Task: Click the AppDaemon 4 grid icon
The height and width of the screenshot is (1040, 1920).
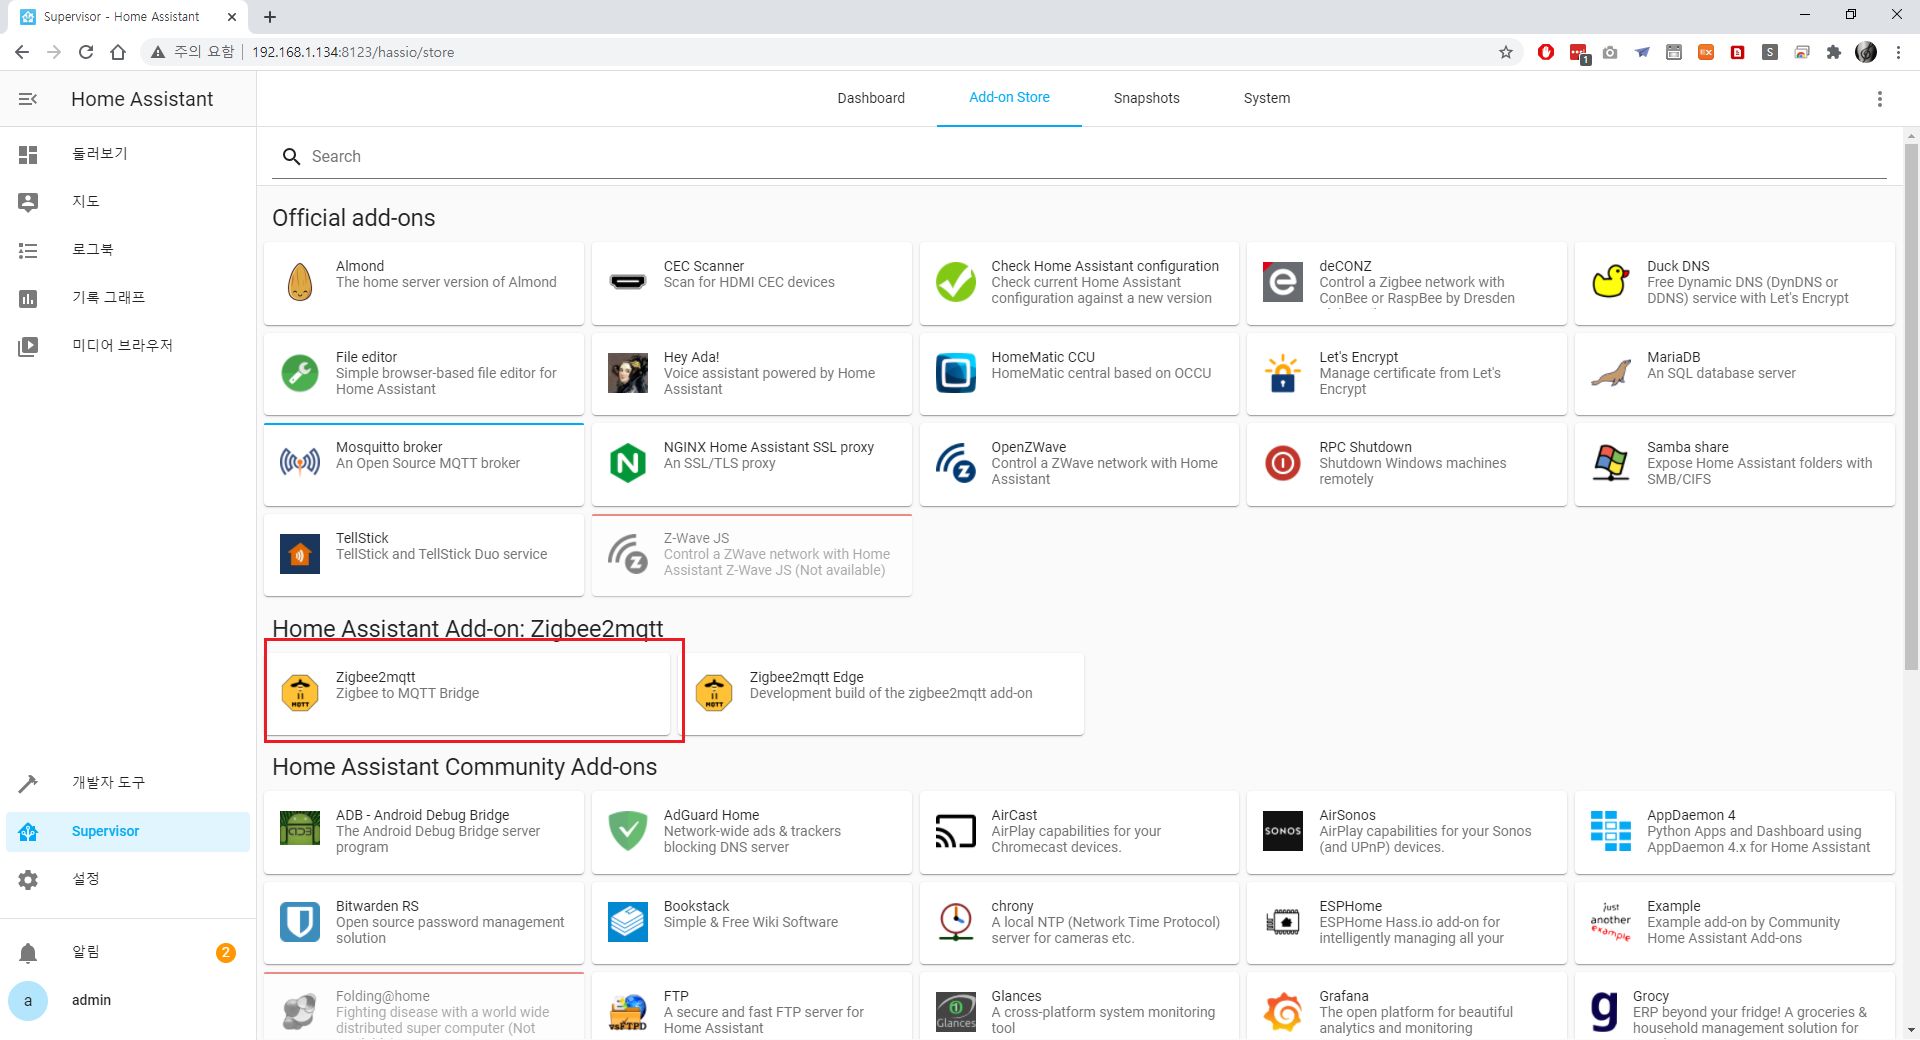Action: 1611,831
